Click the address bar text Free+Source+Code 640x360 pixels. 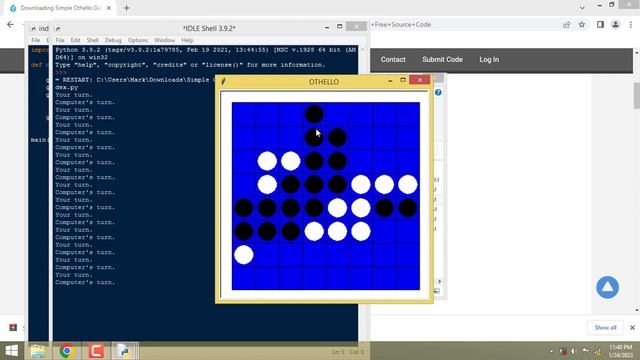pos(401,24)
